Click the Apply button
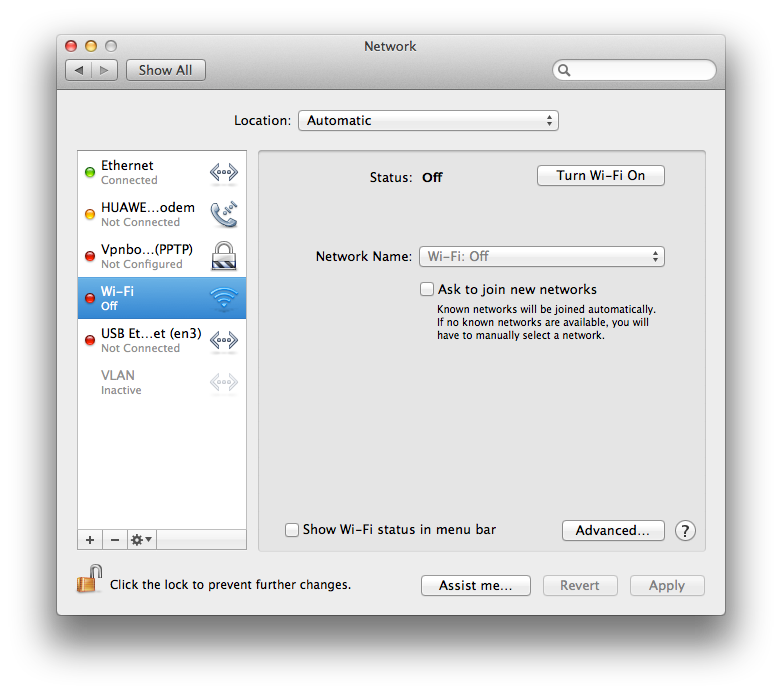The height and width of the screenshot is (694, 782). pos(667,585)
